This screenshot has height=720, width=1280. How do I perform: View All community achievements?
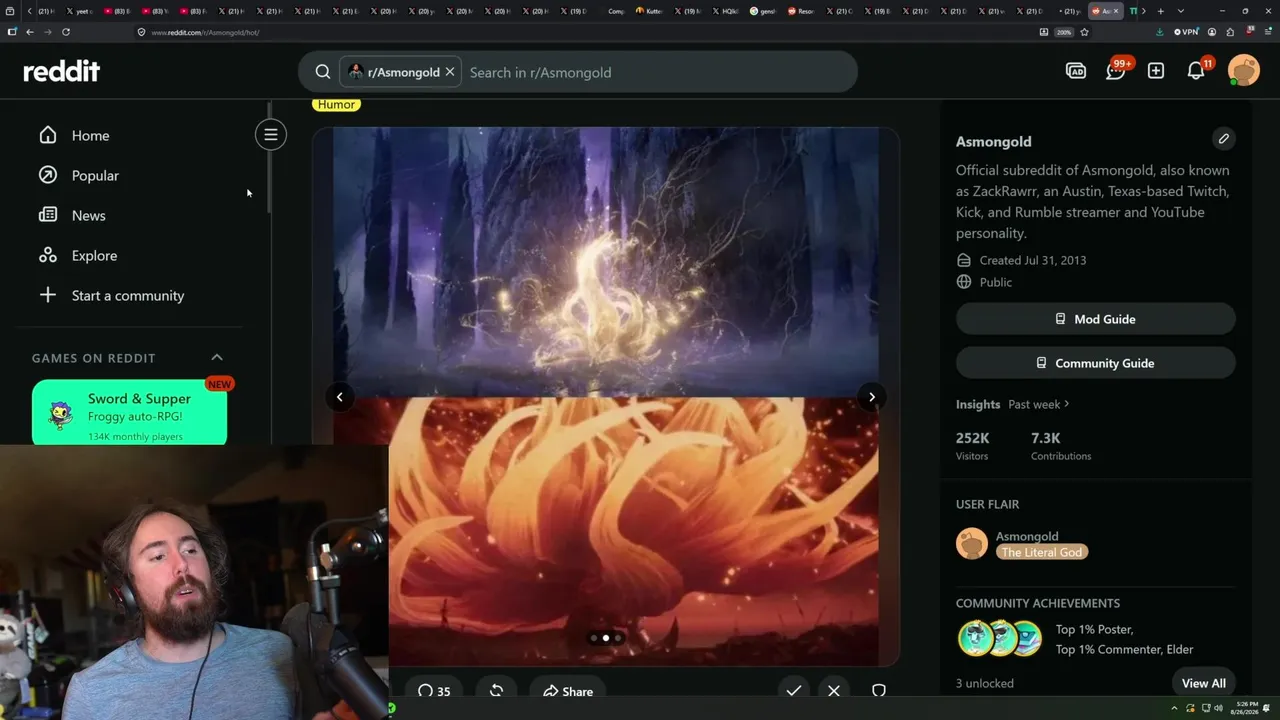click(x=1203, y=683)
